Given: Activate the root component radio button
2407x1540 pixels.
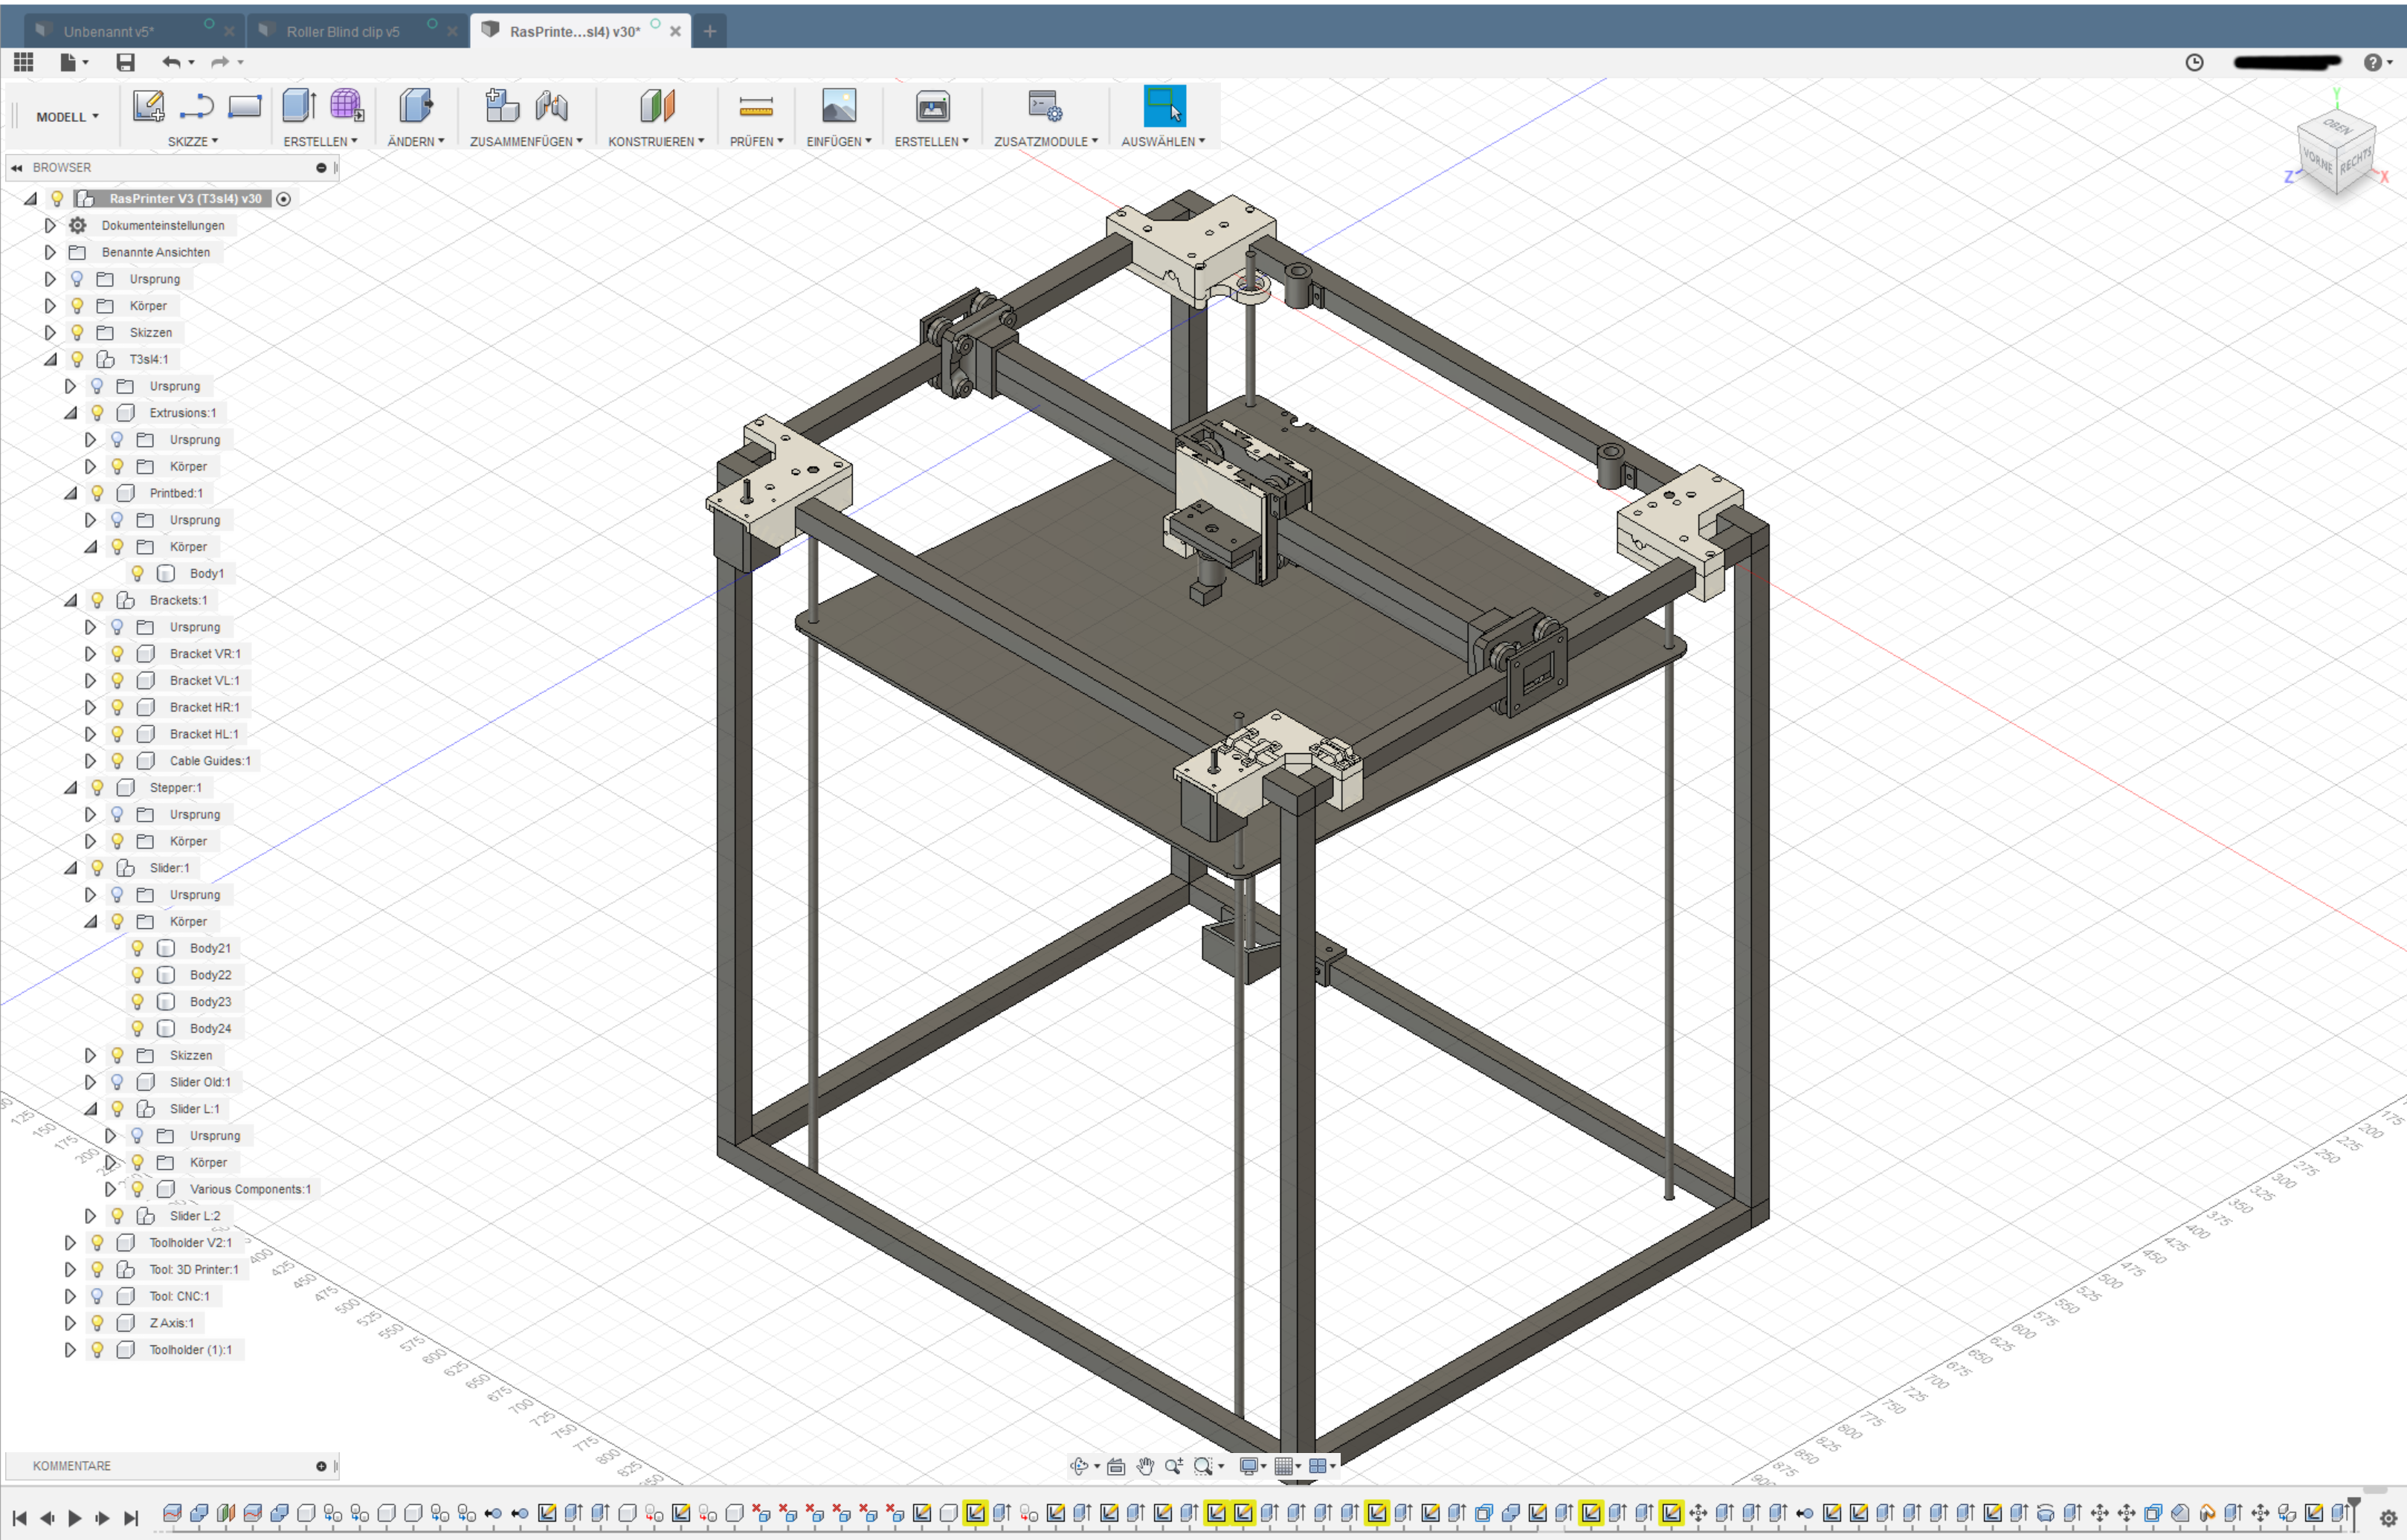Looking at the screenshot, I should click(x=284, y=199).
